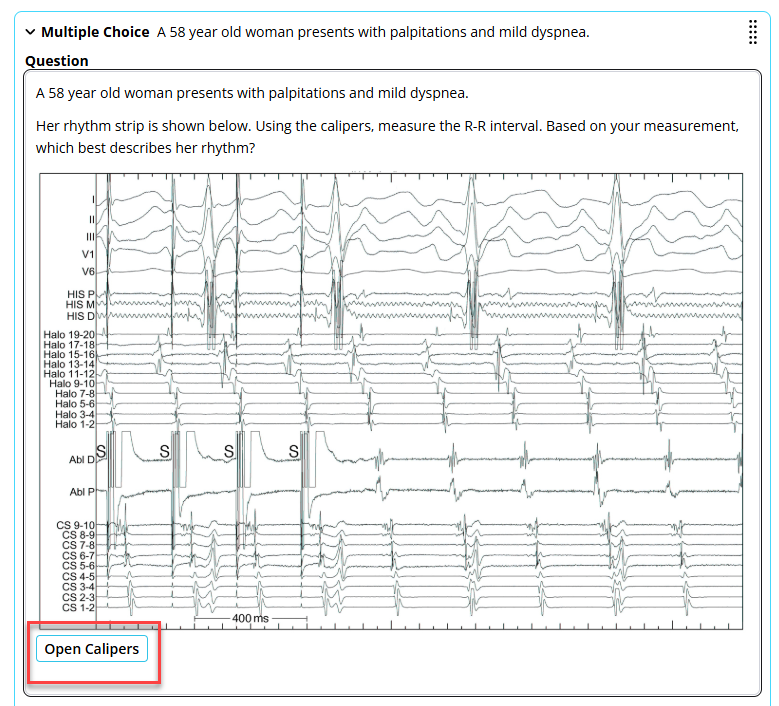Click the 'Halo 19-20' channel label

pyautogui.click(x=69, y=335)
